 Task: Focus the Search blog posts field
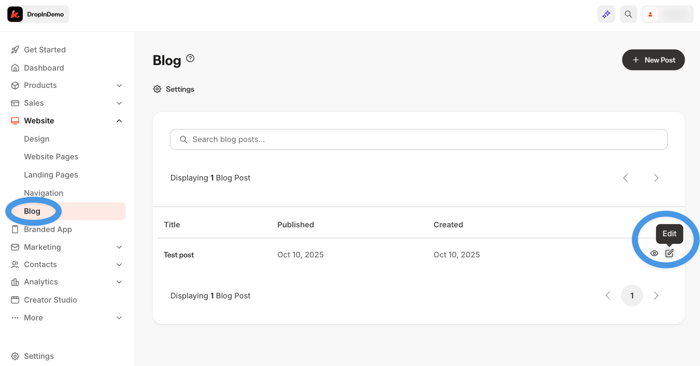(x=419, y=140)
